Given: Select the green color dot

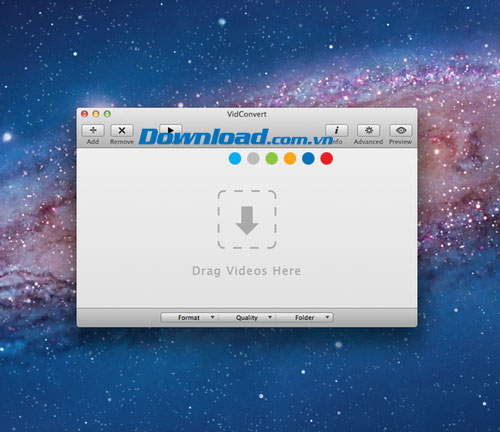Looking at the screenshot, I should (272, 158).
